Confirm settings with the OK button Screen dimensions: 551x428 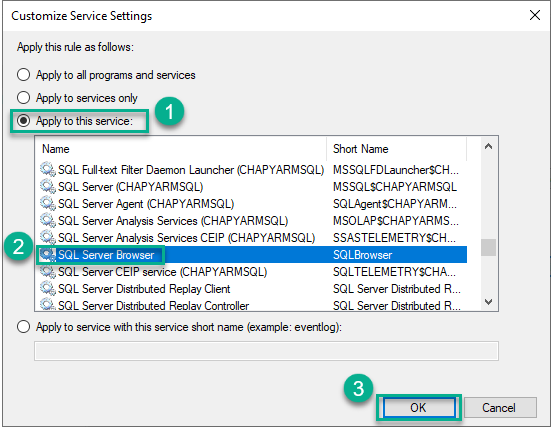pos(418,408)
